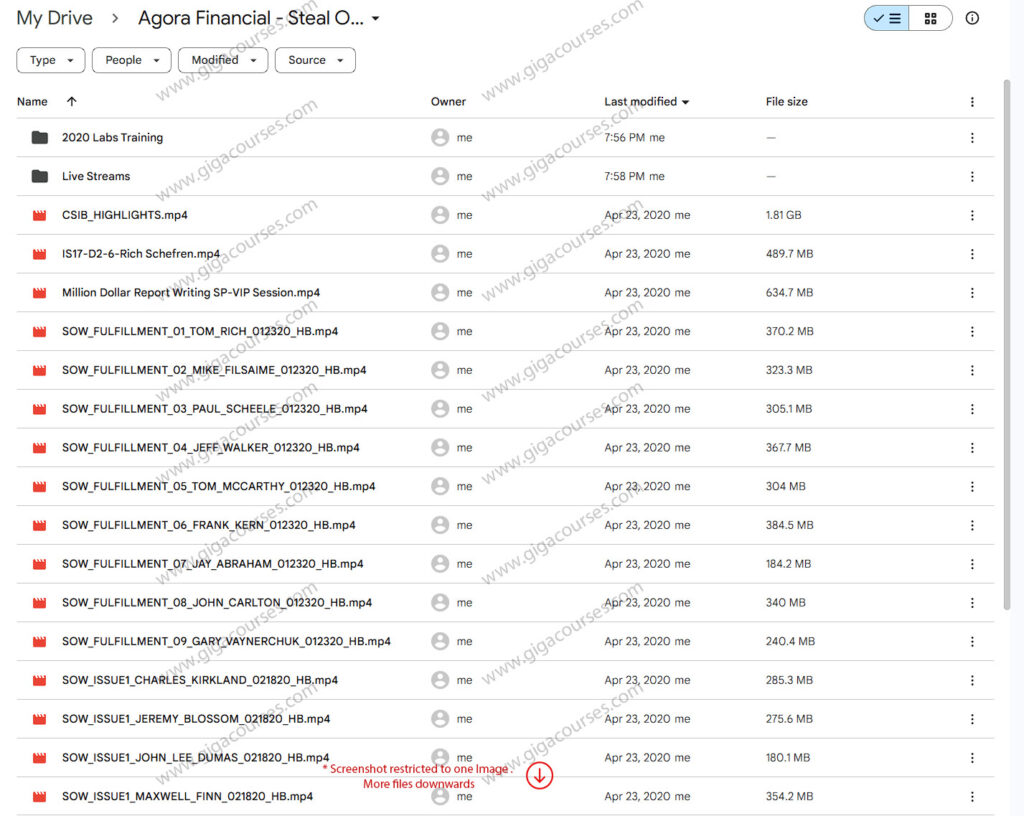1024x816 pixels.
Task: Open the 2020 Labs Training folder icon
Action: tap(40, 138)
